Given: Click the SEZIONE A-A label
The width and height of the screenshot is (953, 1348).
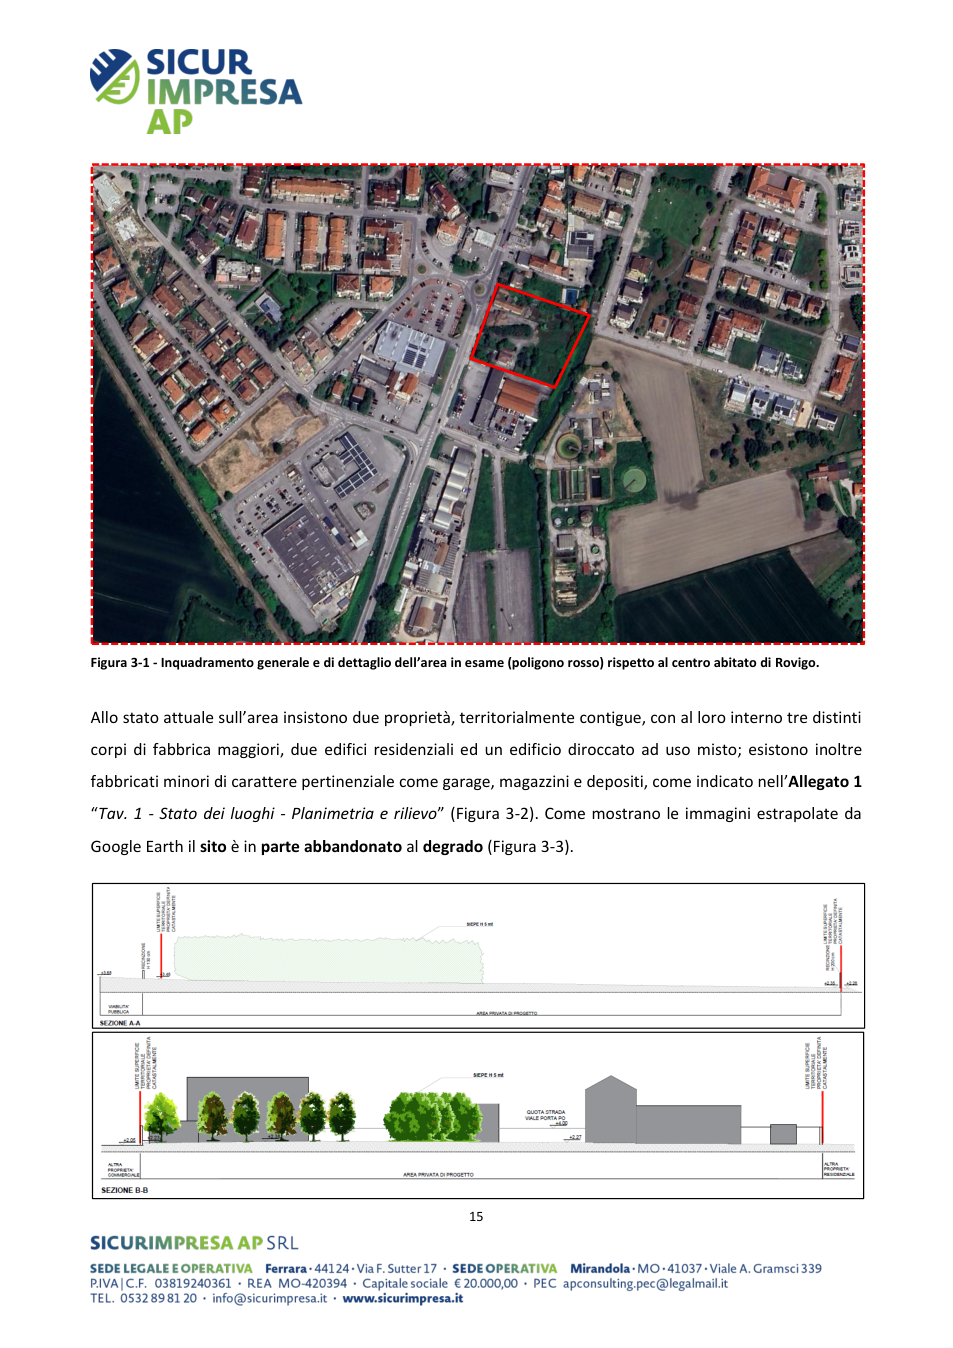Looking at the screenshot, I should click(120, 1023).
